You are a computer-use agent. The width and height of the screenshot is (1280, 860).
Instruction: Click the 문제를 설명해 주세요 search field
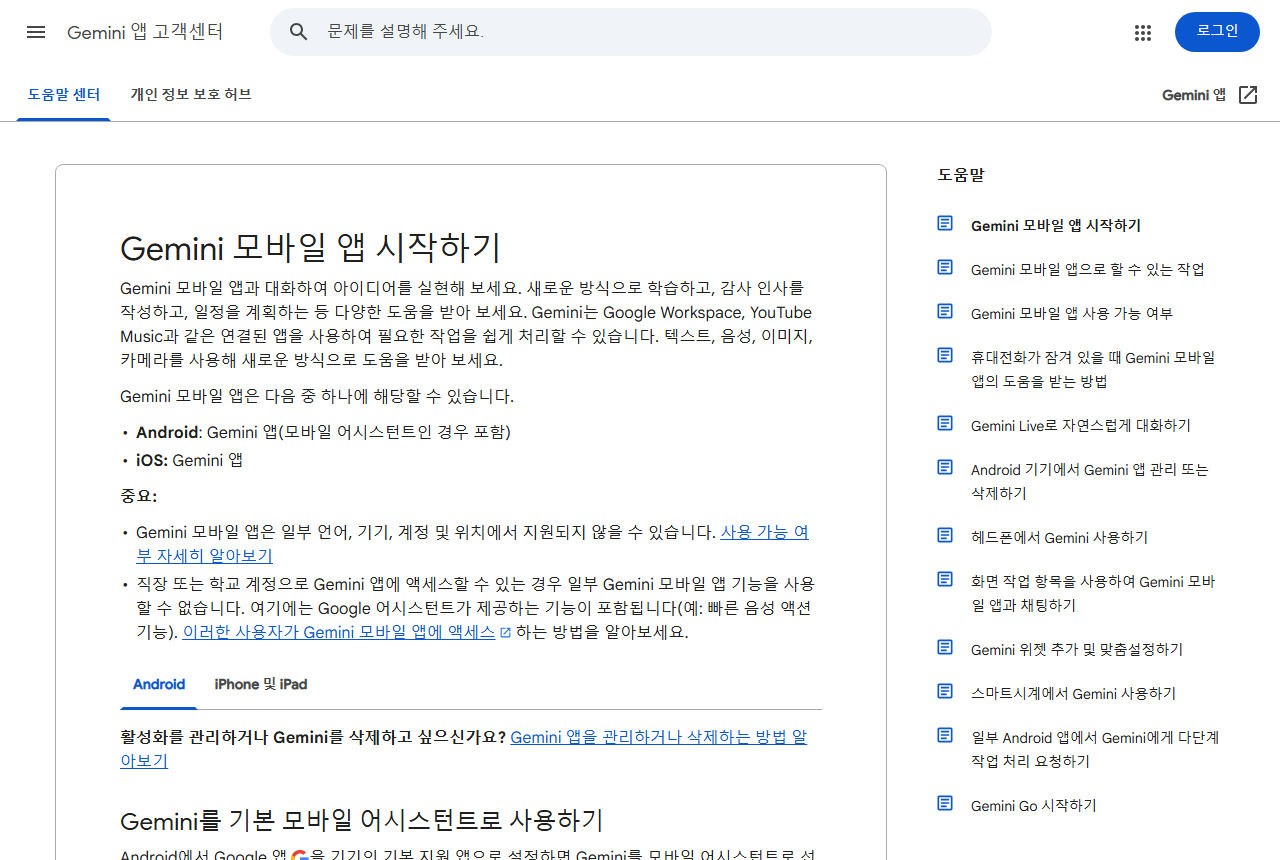point(631,32)
